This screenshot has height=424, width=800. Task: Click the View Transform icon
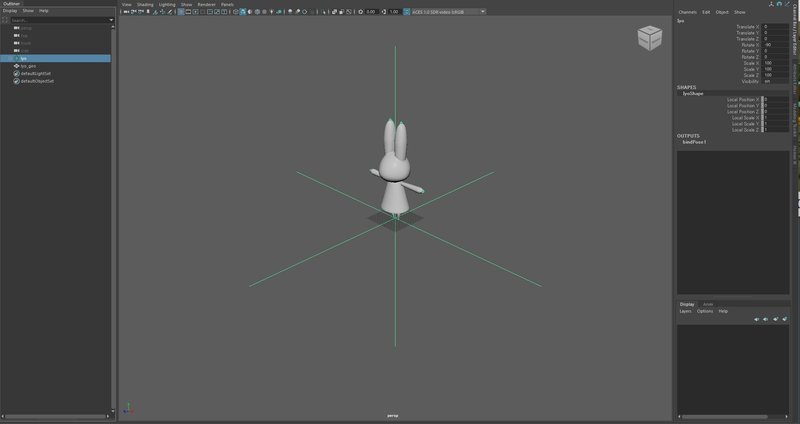point(407,11)
